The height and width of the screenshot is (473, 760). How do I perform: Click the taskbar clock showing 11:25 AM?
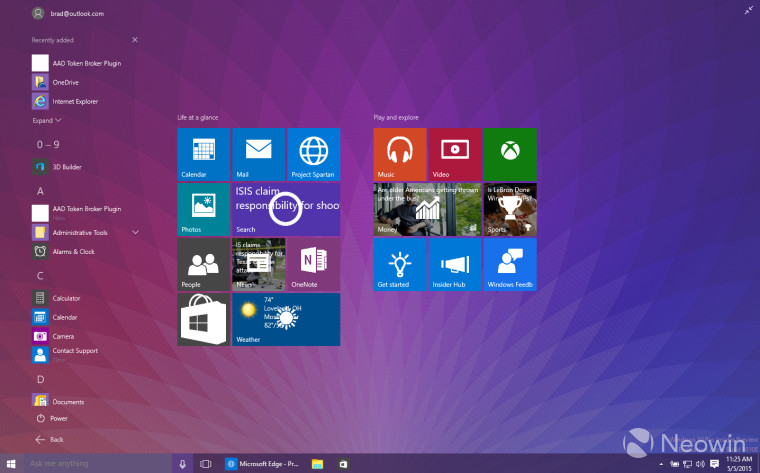739,464
